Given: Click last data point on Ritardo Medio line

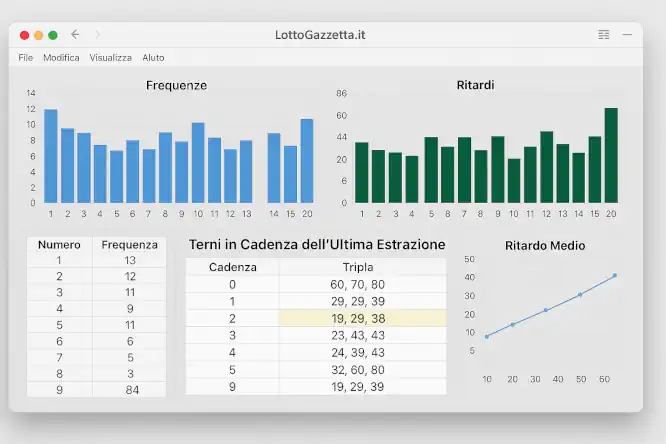Looking at the screenshot, I should coord(614,275).
